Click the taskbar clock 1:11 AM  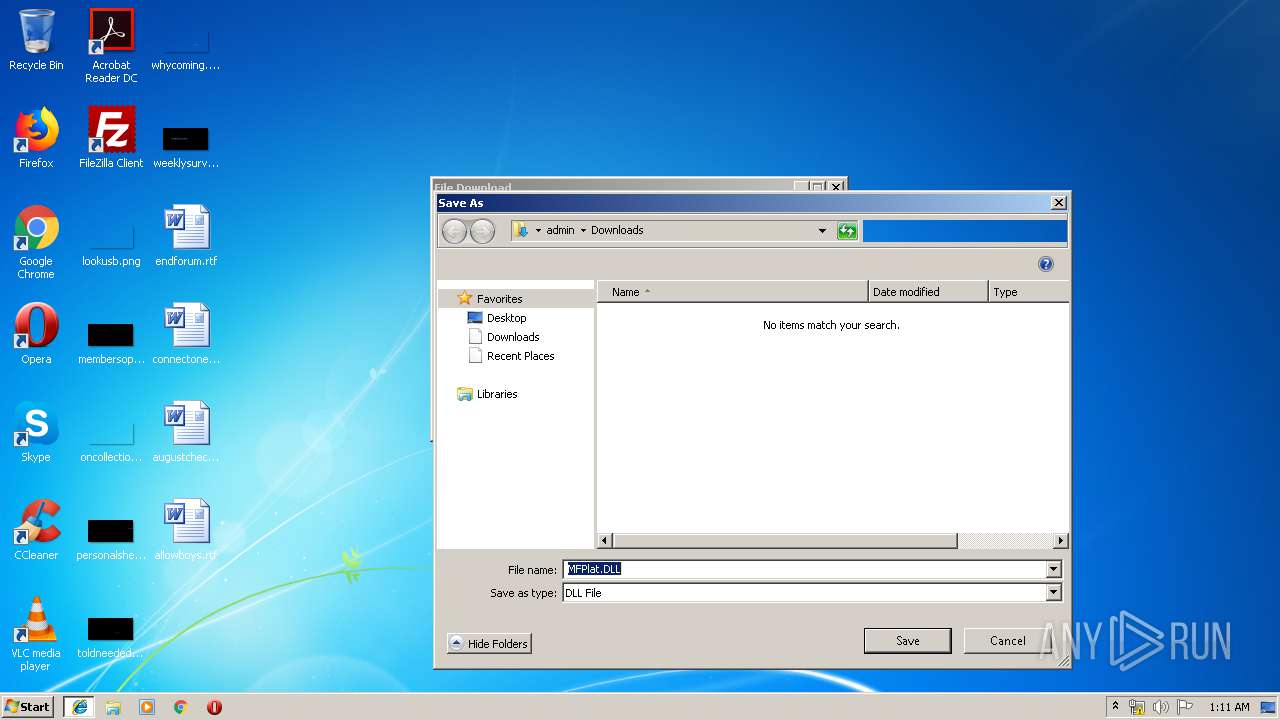pos(1229,707)
